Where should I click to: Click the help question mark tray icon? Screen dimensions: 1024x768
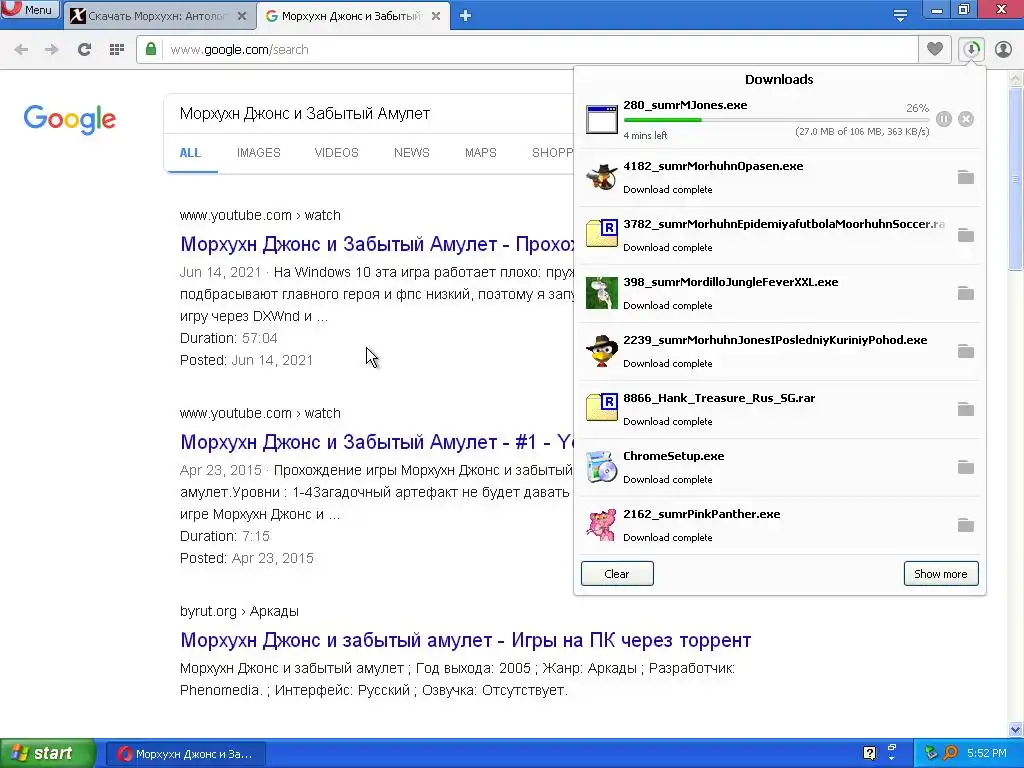coord(869,754)
